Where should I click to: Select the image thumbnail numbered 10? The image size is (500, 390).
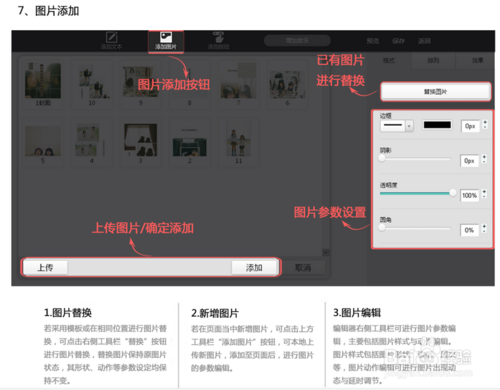(x=92, y=84)
